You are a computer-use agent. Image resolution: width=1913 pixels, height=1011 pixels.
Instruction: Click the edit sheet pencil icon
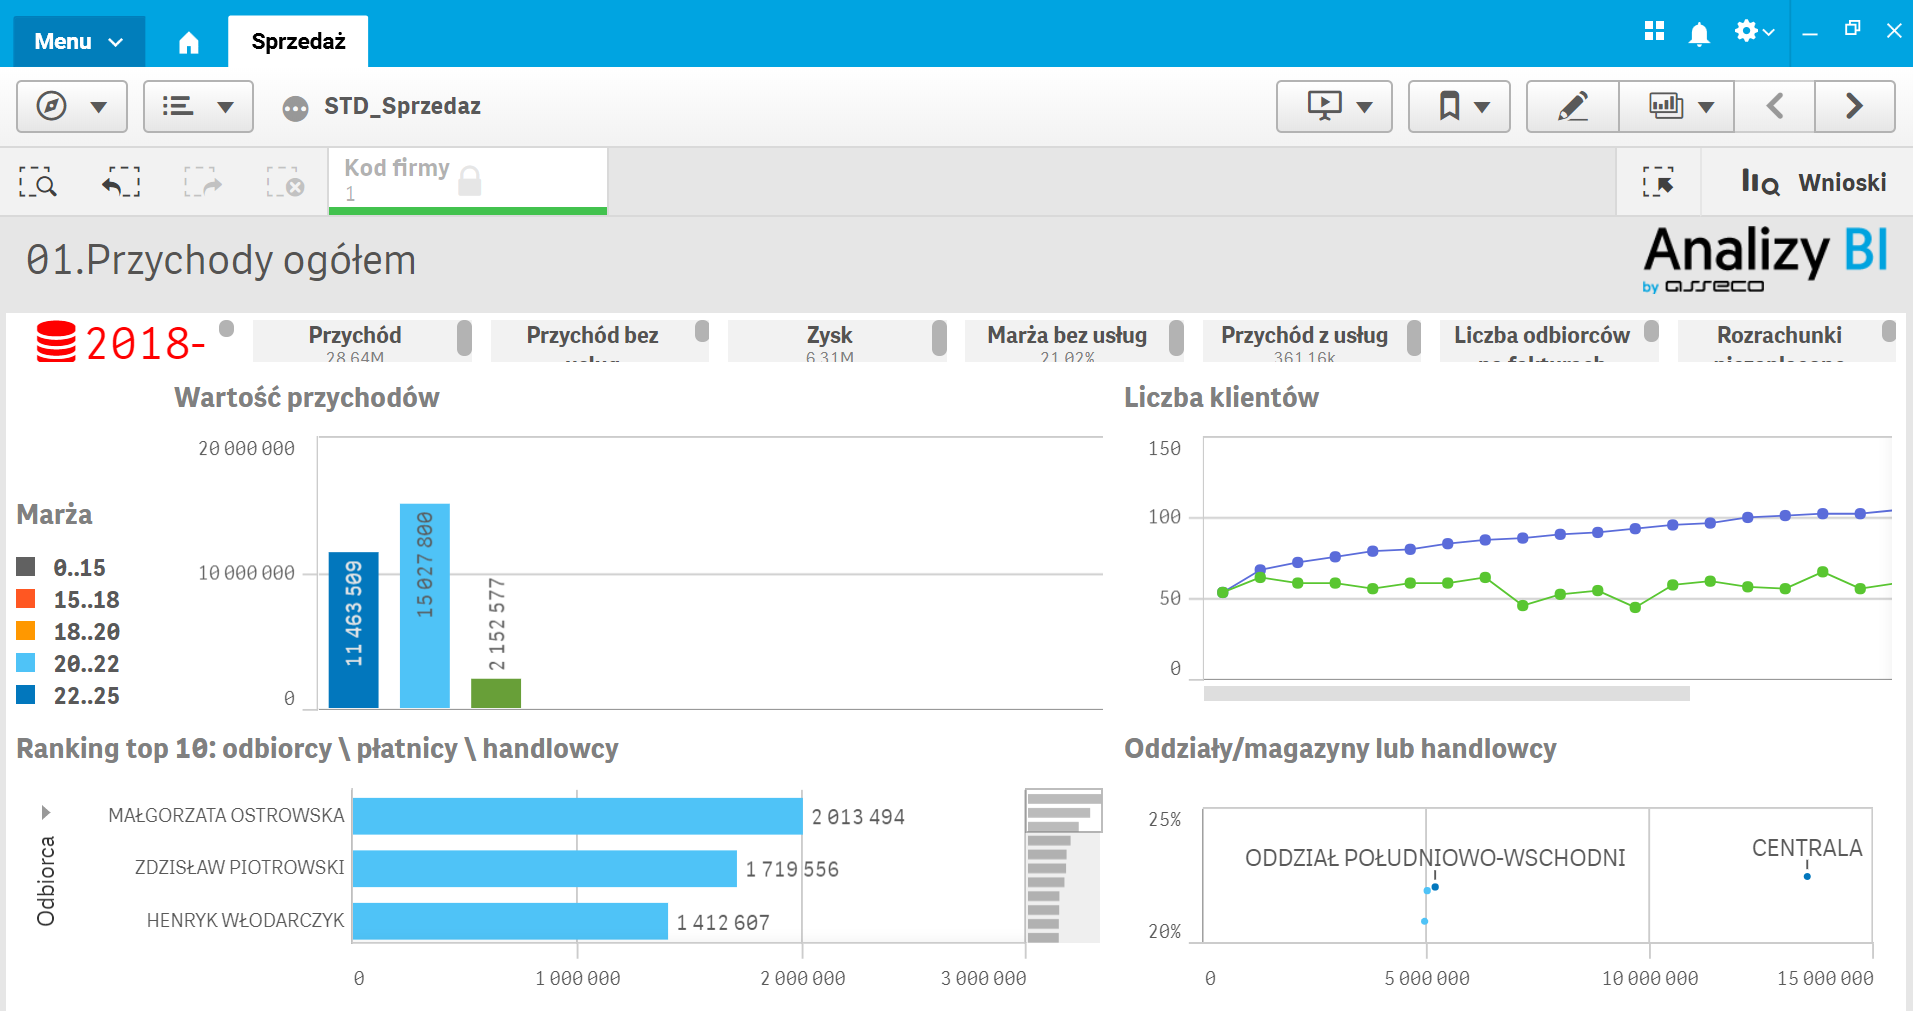pos(1572,106)
